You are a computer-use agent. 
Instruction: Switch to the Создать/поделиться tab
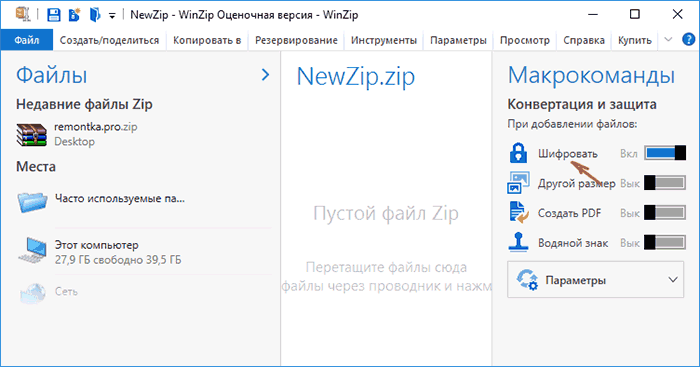(109, 40)
